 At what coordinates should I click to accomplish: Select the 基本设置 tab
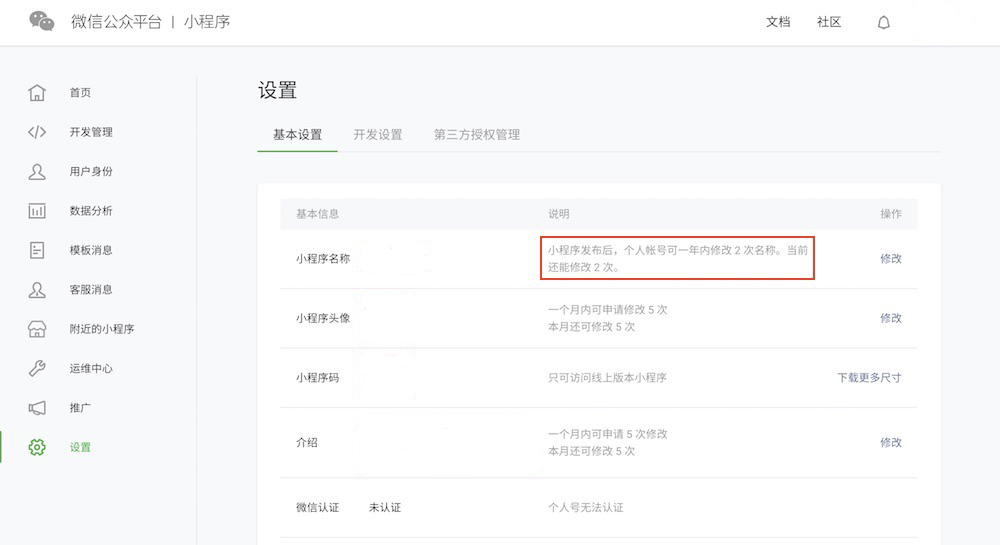pyautogui.click(x=297, y=135)
